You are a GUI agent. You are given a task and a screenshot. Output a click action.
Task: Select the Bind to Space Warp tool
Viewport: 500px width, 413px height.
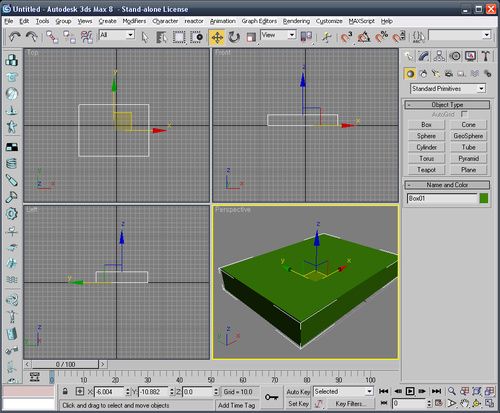click(87, 37)
